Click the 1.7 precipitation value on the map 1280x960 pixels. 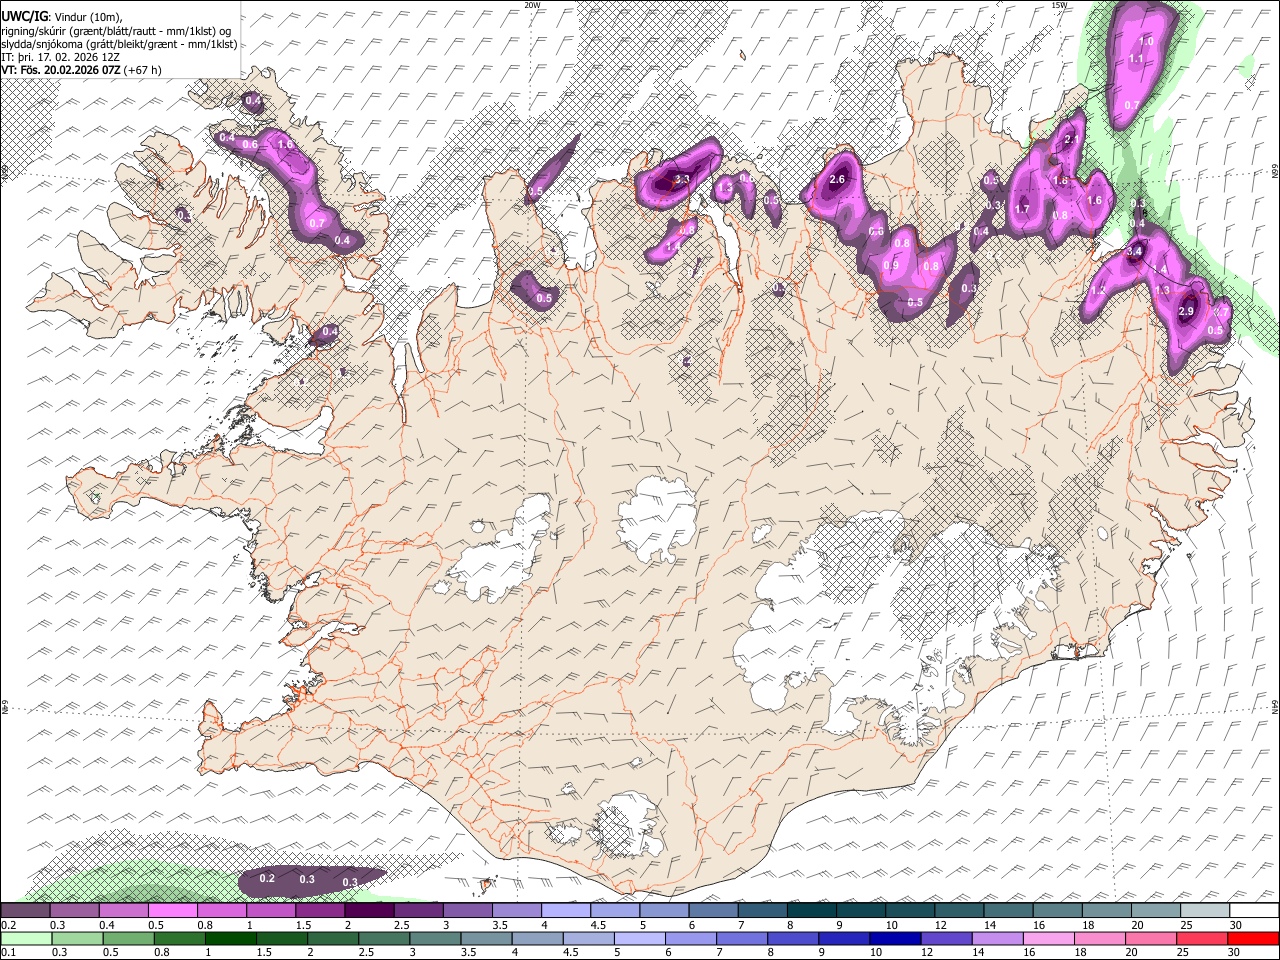(x=1022, y=209)
